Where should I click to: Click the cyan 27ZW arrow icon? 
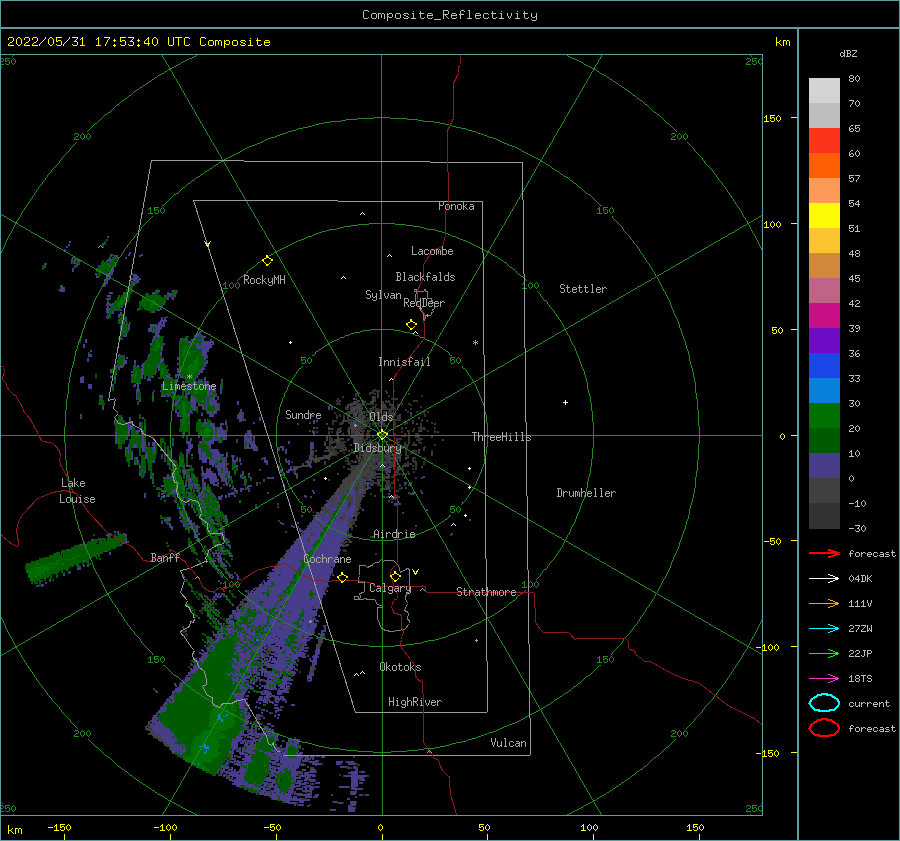824,629
